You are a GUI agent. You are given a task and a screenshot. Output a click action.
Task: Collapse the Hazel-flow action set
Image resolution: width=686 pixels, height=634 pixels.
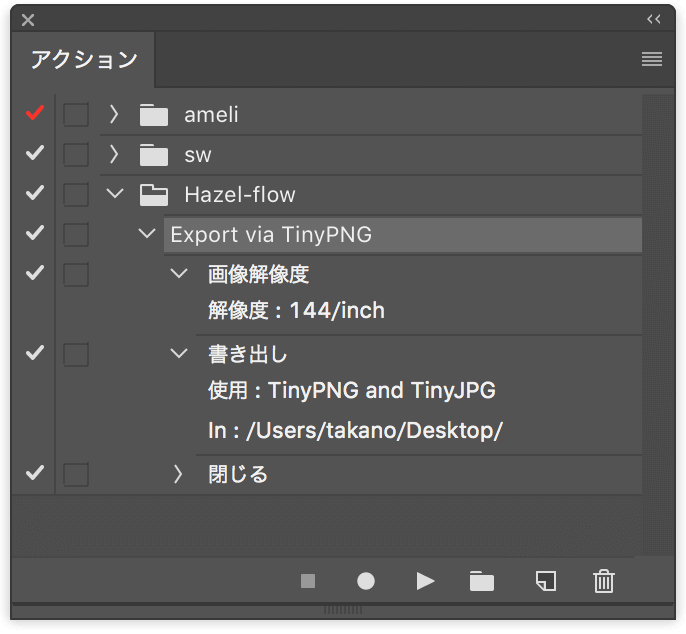tap(115, 193)
